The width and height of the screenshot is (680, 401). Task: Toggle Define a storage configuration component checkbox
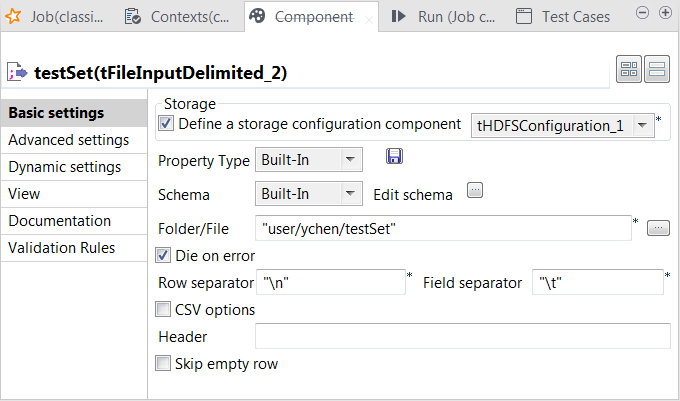(166, 124)
